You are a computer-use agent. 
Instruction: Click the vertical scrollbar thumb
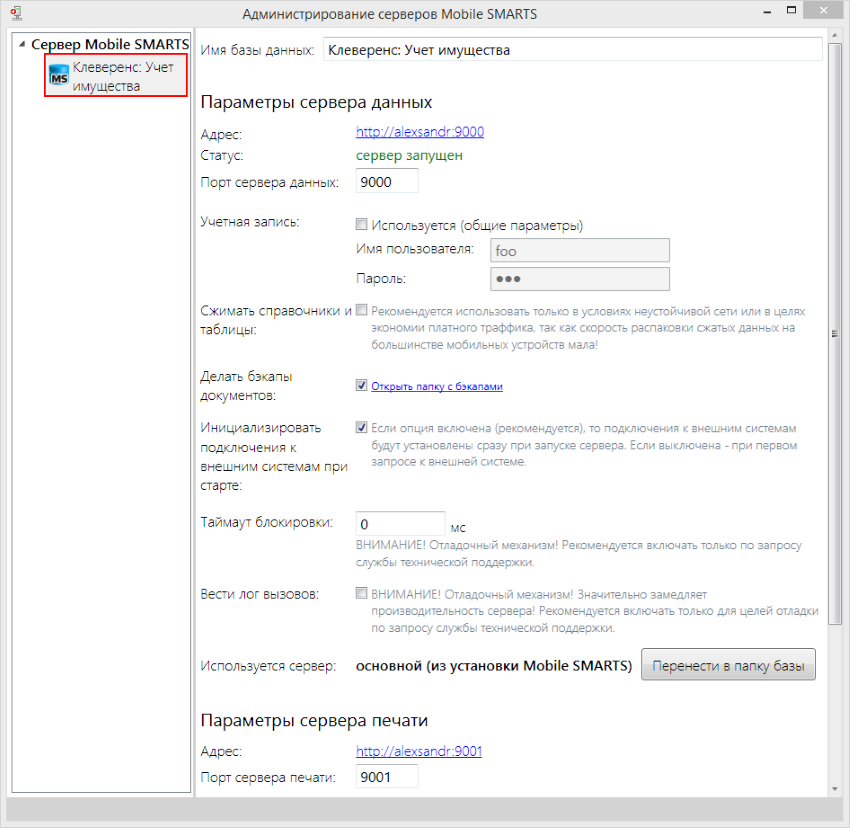tap(835, 334)
